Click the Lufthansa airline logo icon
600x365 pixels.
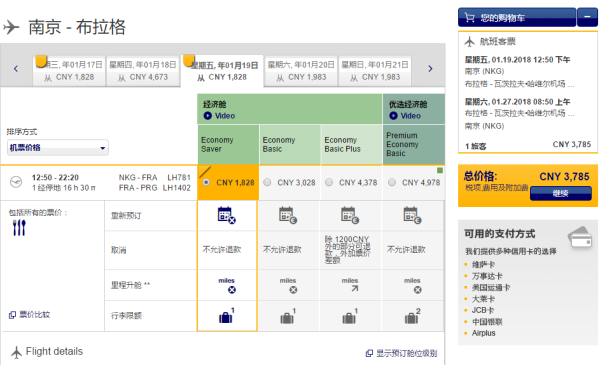16,182
